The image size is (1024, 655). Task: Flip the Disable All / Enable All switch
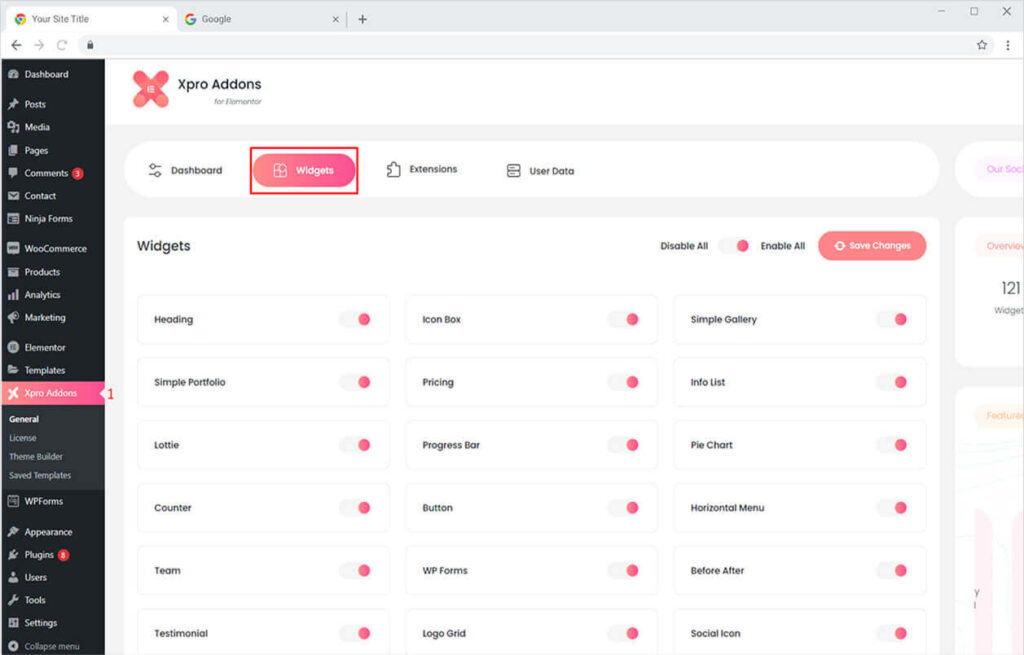(734, 246)
